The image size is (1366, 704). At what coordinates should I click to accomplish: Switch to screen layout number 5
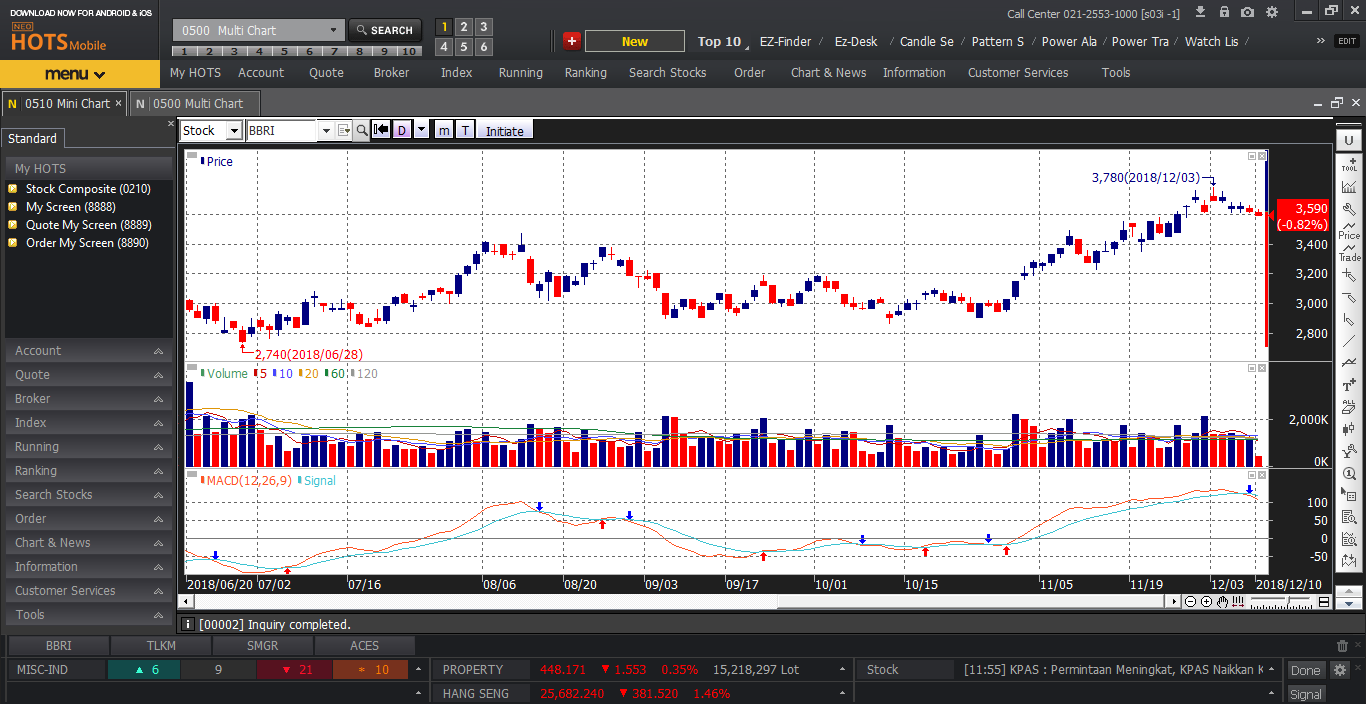[464, 47]
